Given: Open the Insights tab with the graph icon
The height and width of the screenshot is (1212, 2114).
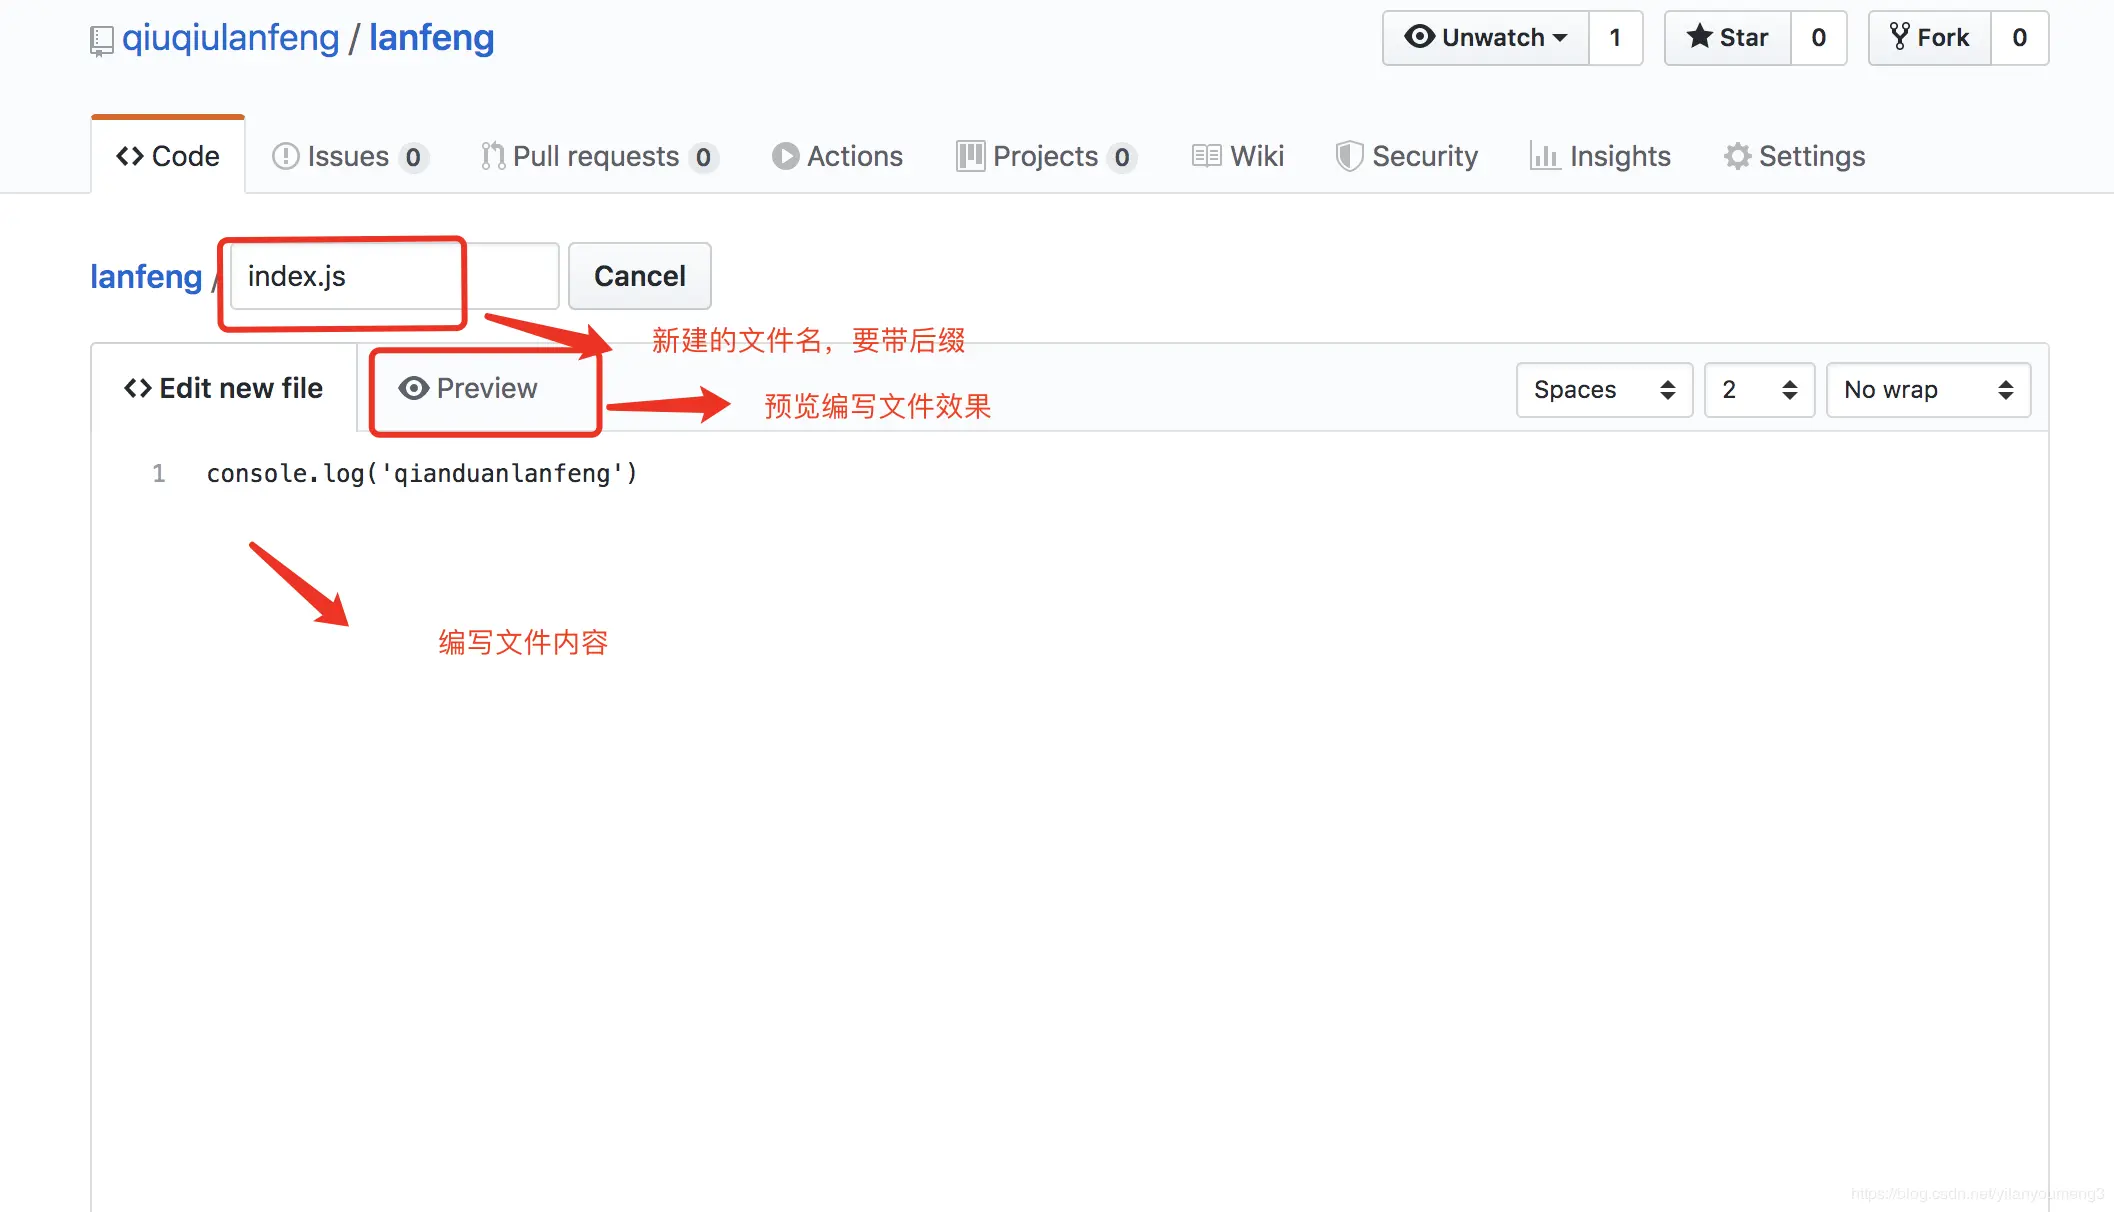Looking at the screenshot, I should 1600,156.
